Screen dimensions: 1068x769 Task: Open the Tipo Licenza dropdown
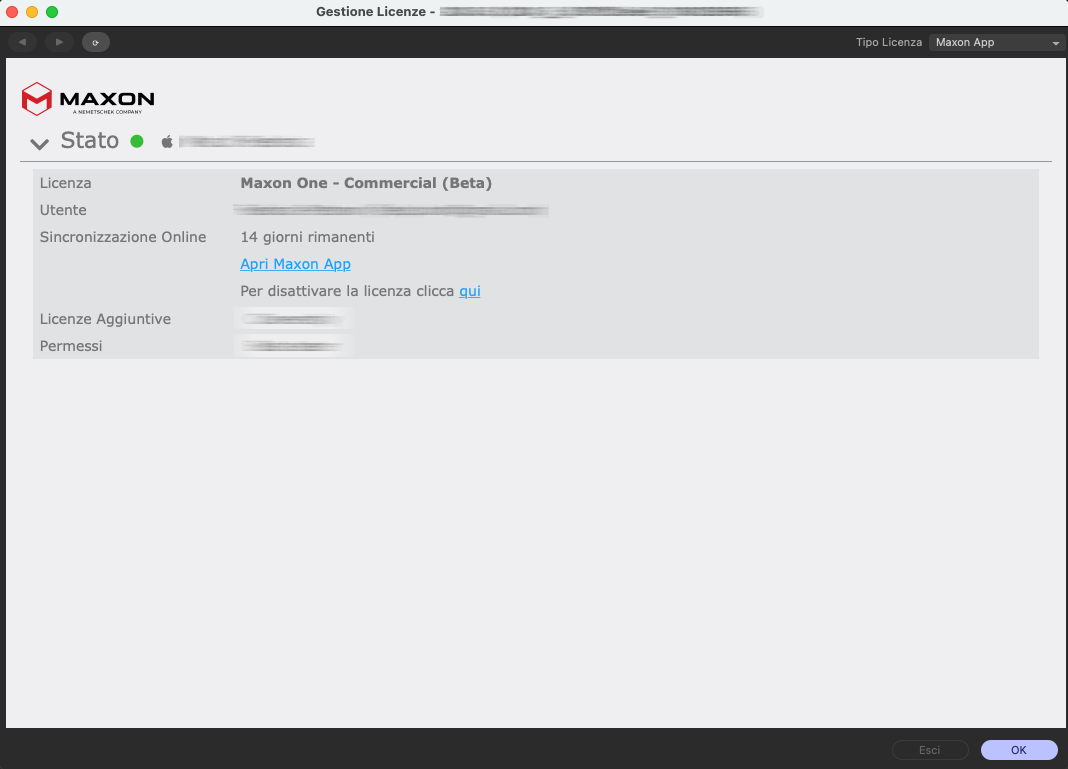(997, 42)
